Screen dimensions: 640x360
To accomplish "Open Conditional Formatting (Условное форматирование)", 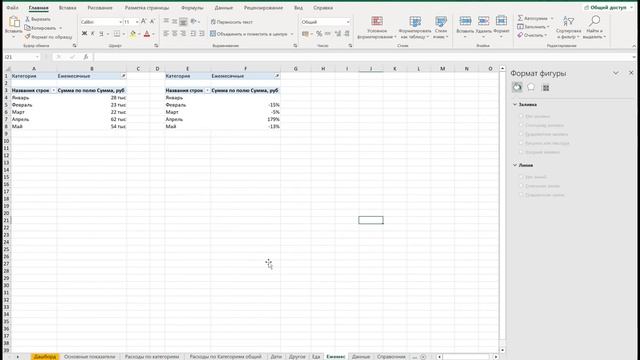I will (x=377, y=28).
